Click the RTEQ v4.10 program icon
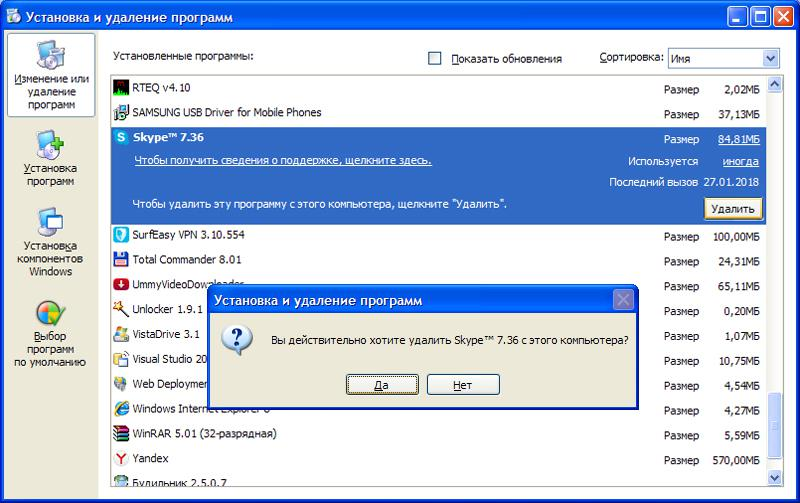Viewport: 800px width, 503px height. 121,88
